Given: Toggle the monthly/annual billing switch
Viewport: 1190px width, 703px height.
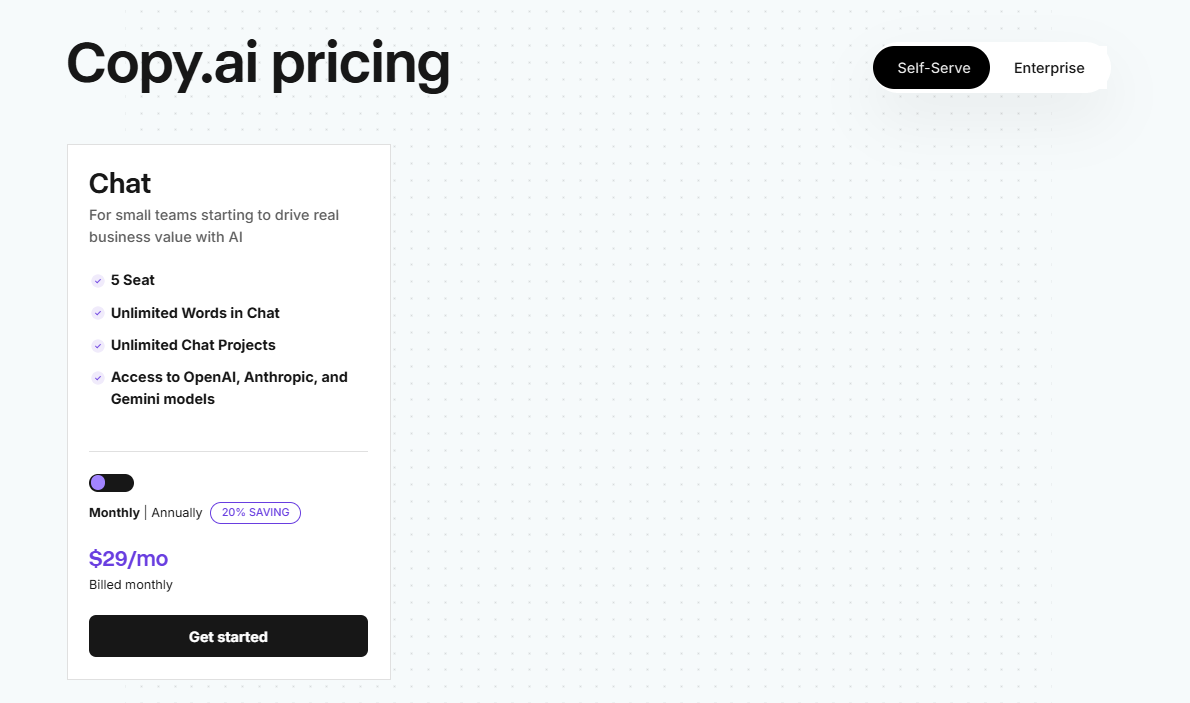Looking at the screenshot, I should (x=111, y=483).
